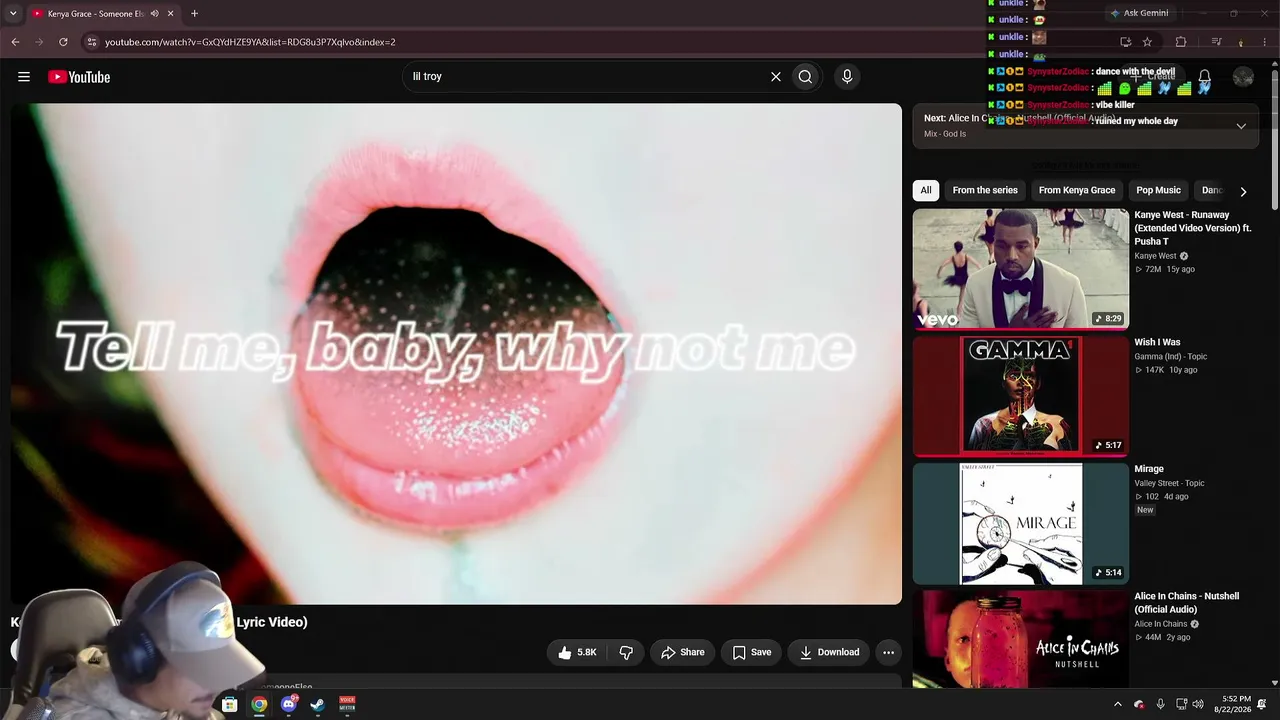Clear the 'lil troy' search text
This screenshot has width=1280, height=720.
coord(775,77)
